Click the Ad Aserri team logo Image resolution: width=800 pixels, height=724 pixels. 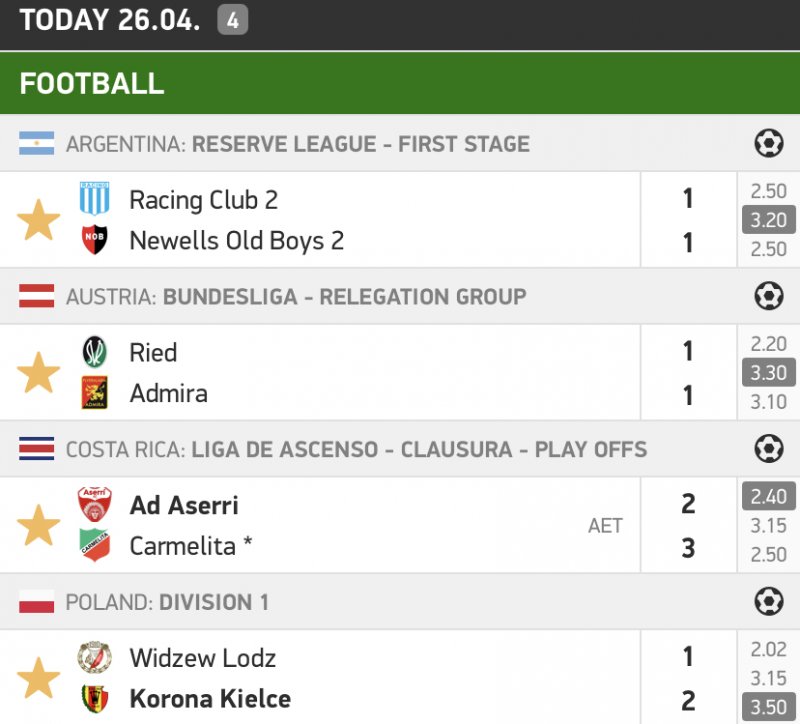click(x=95, y=504)
